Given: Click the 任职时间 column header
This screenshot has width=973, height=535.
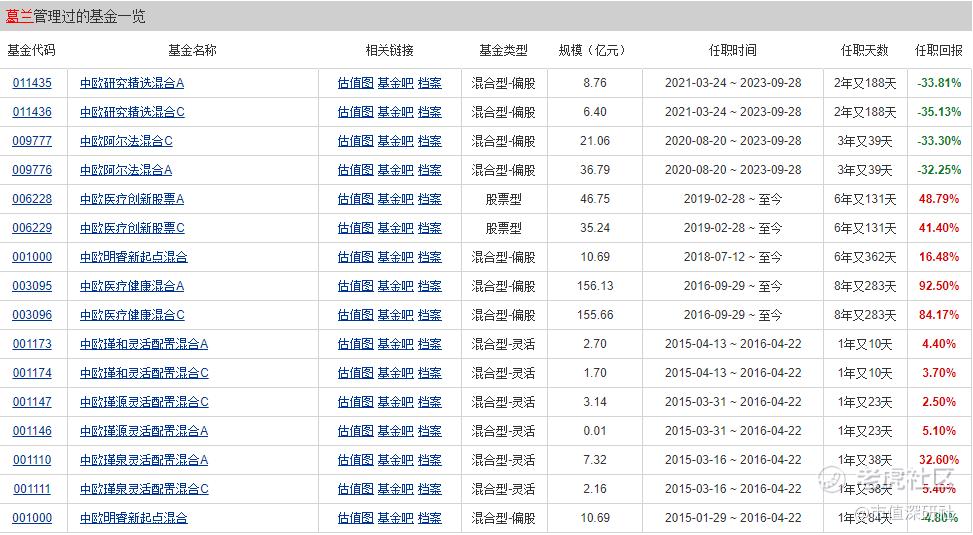Looking at the screenshot, I should click(x=733, y=50).
